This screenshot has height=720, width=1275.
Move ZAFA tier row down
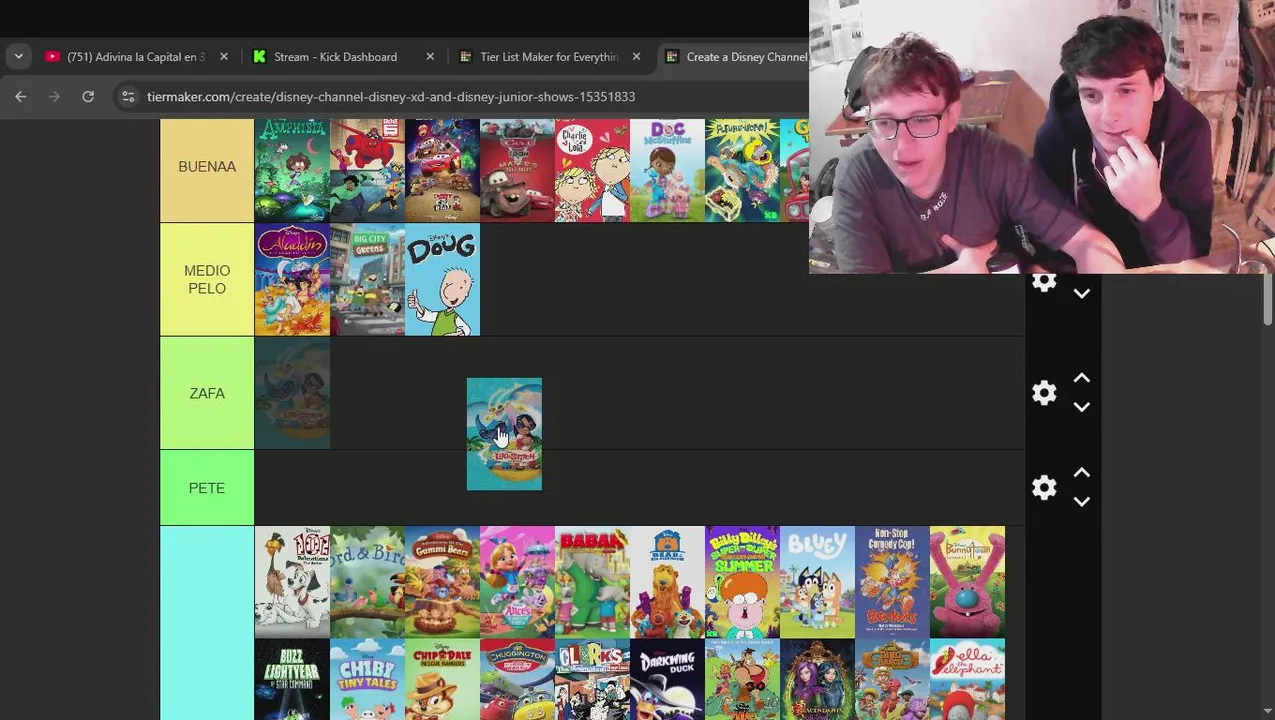1081,407
